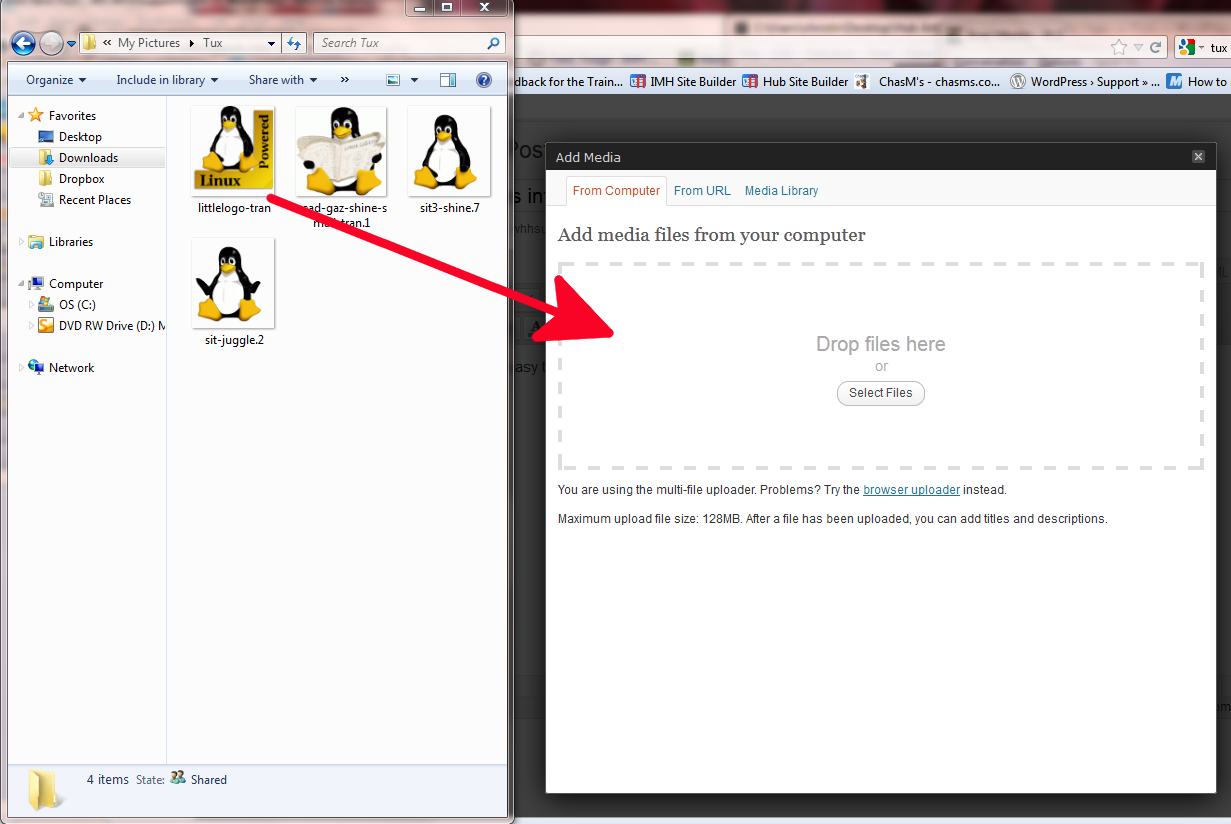Select the sit-juggle.2 penguin thumbnail
The image size is (1231, 824).
pyautogui.click(x=233, y=284)
